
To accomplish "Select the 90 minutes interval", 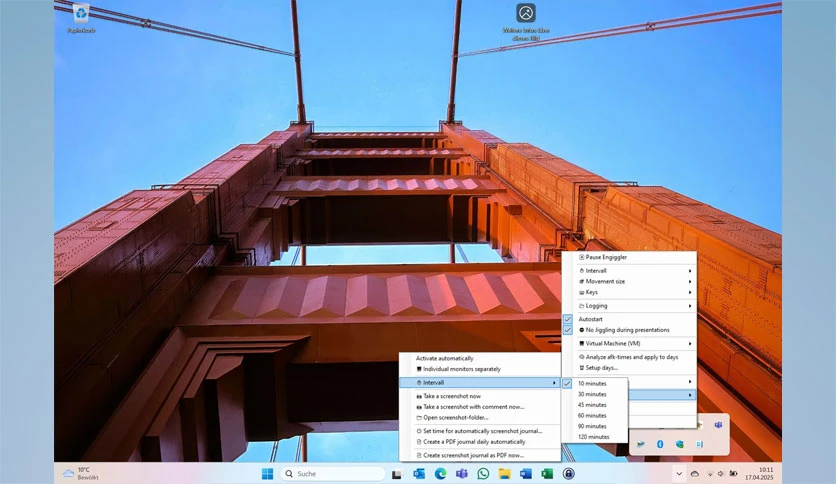I will (x=594, y=426).
